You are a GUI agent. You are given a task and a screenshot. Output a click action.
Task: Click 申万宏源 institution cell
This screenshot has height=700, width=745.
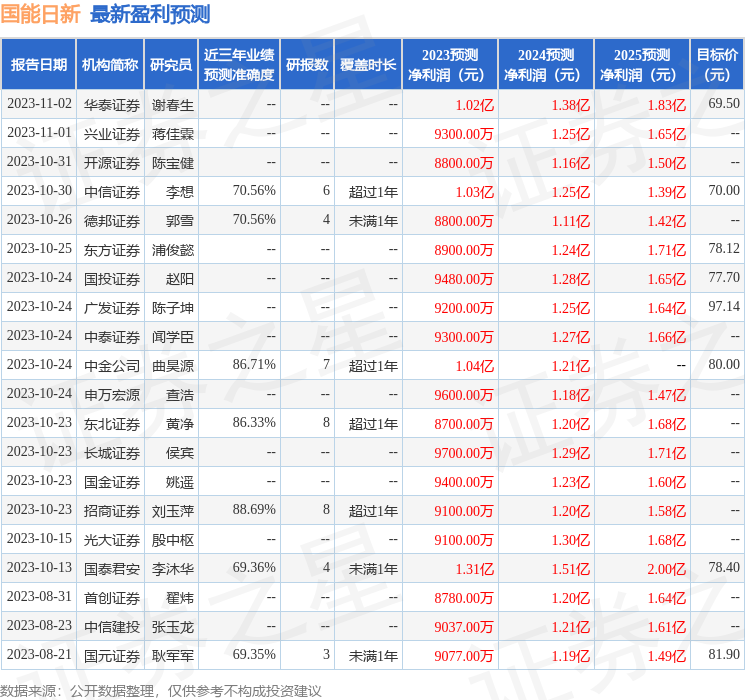(112, 395)
